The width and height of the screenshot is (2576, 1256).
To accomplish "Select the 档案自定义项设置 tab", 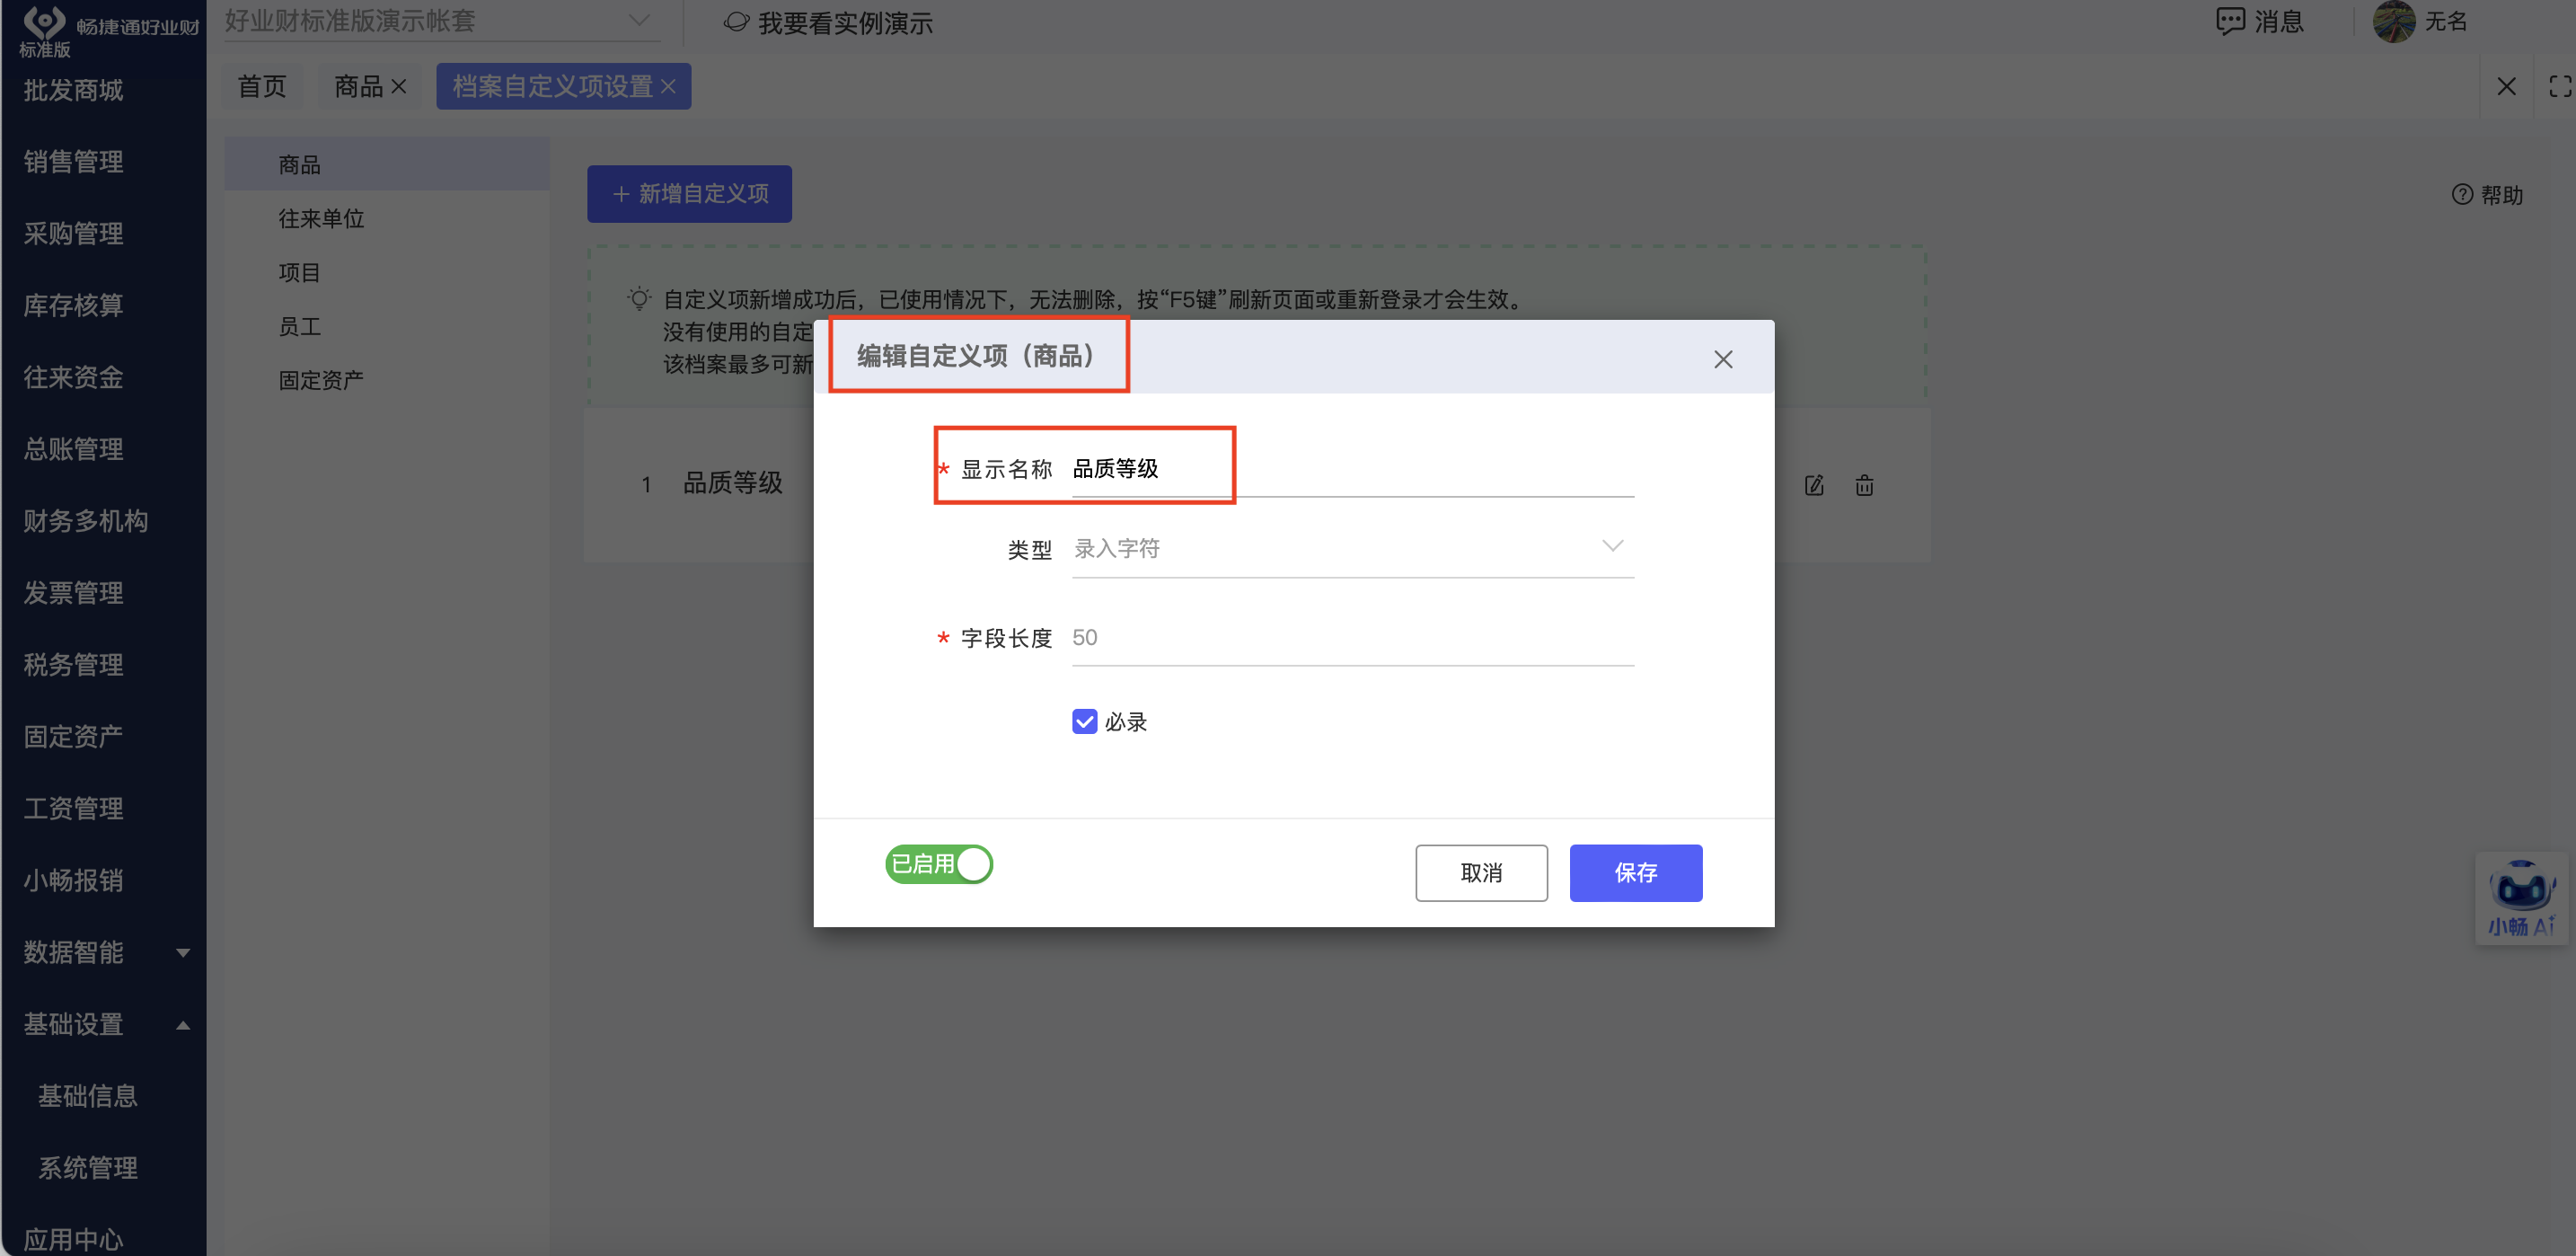I will [552, 87].
